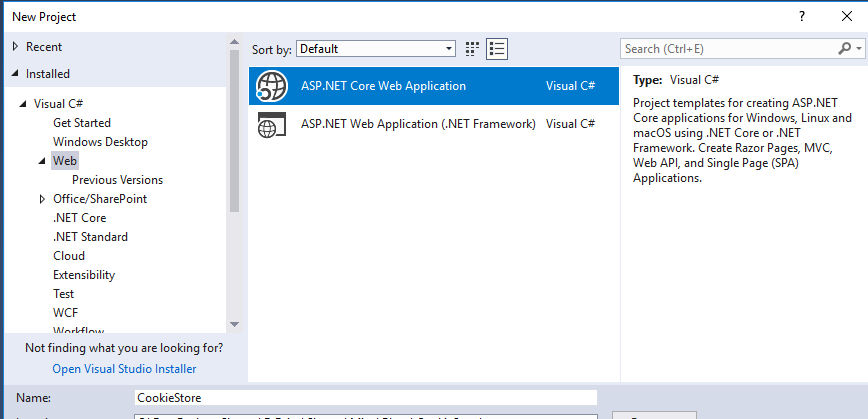Viewport: 868px width, 419px height.
Task: Select the Test category
Action: coord(64,293)
